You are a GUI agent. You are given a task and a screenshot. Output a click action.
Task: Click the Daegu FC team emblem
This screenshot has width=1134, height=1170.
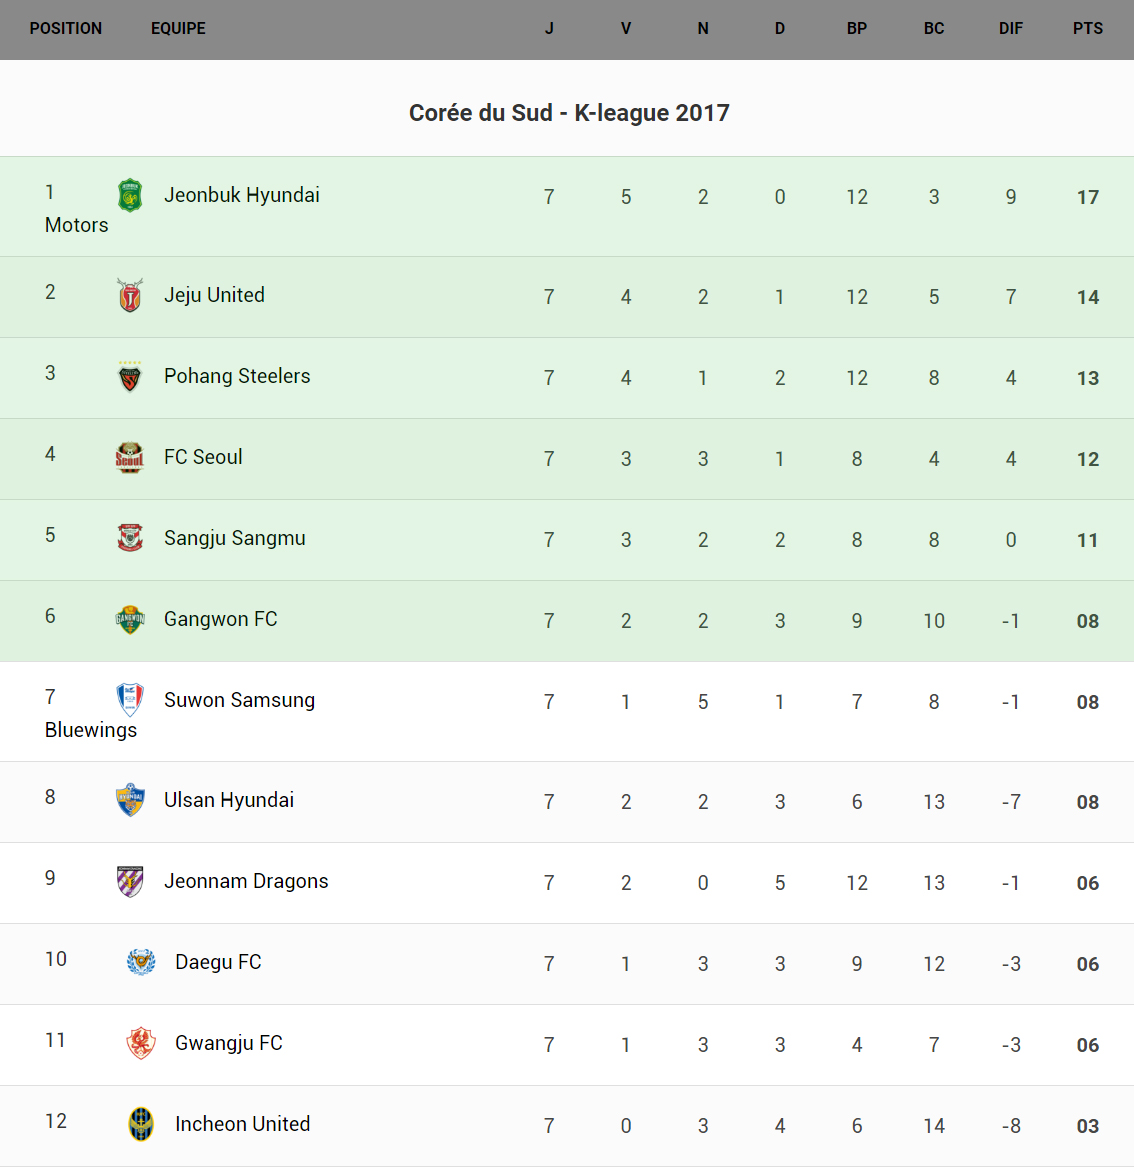141,962
